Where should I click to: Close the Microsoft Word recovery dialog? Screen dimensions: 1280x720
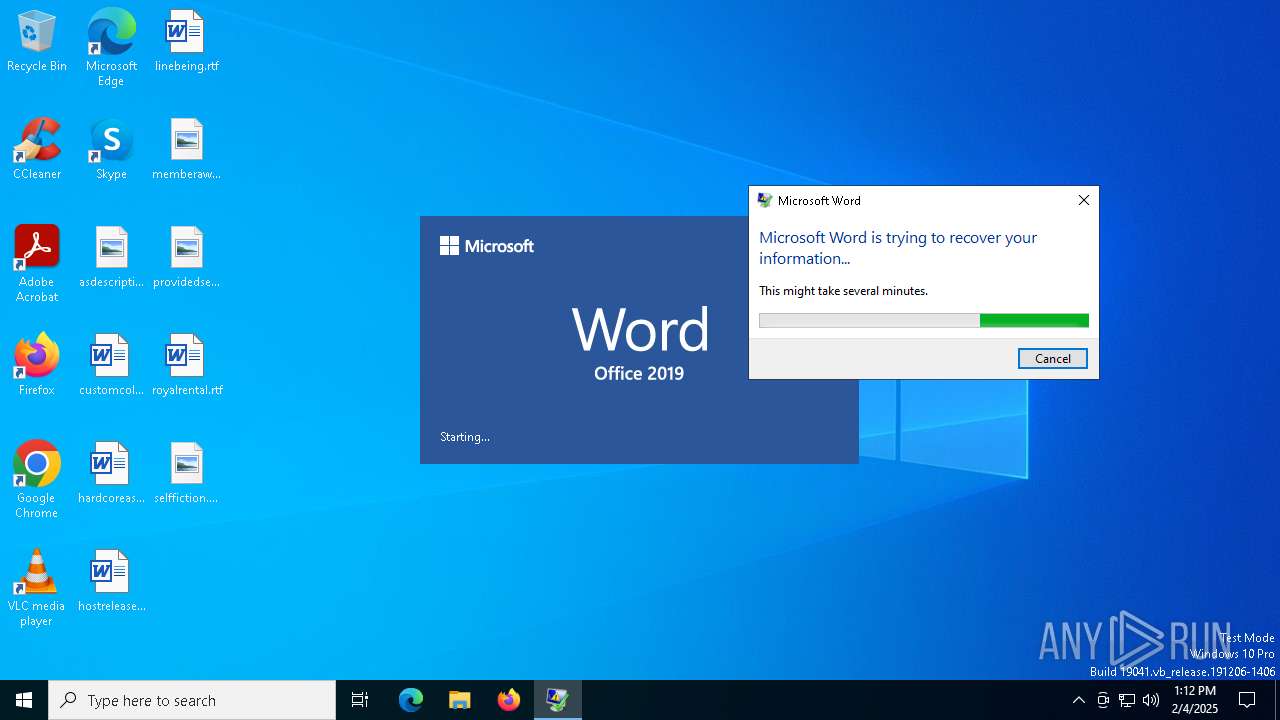[1084, 200]
